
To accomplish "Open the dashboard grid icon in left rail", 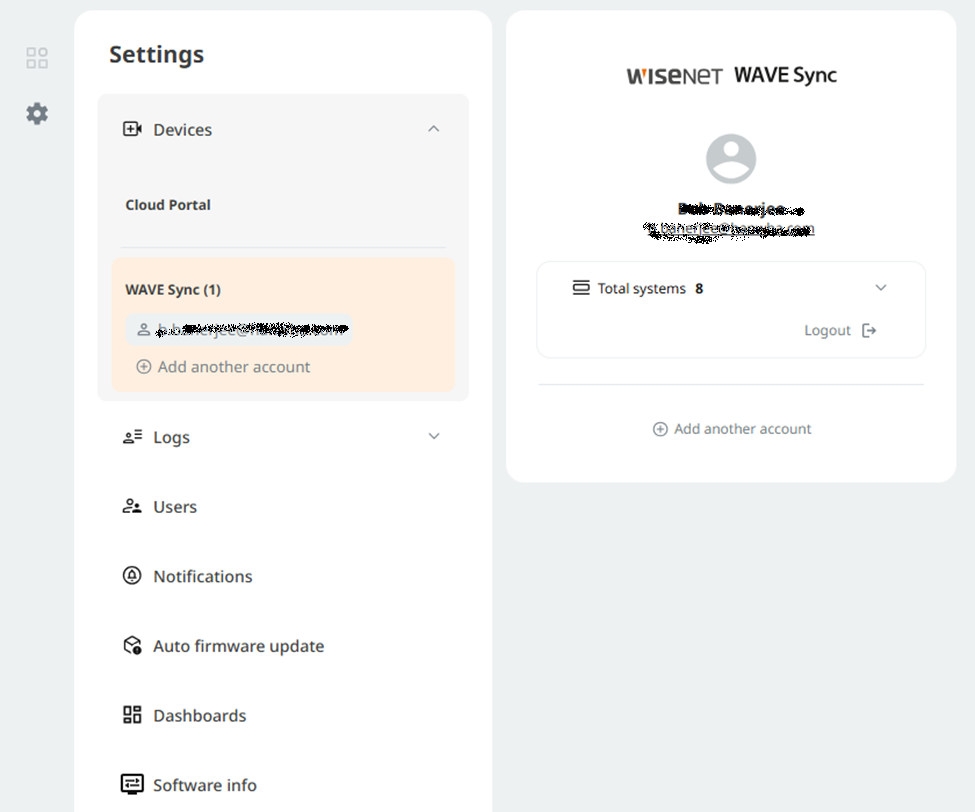I will pos(37,58).
